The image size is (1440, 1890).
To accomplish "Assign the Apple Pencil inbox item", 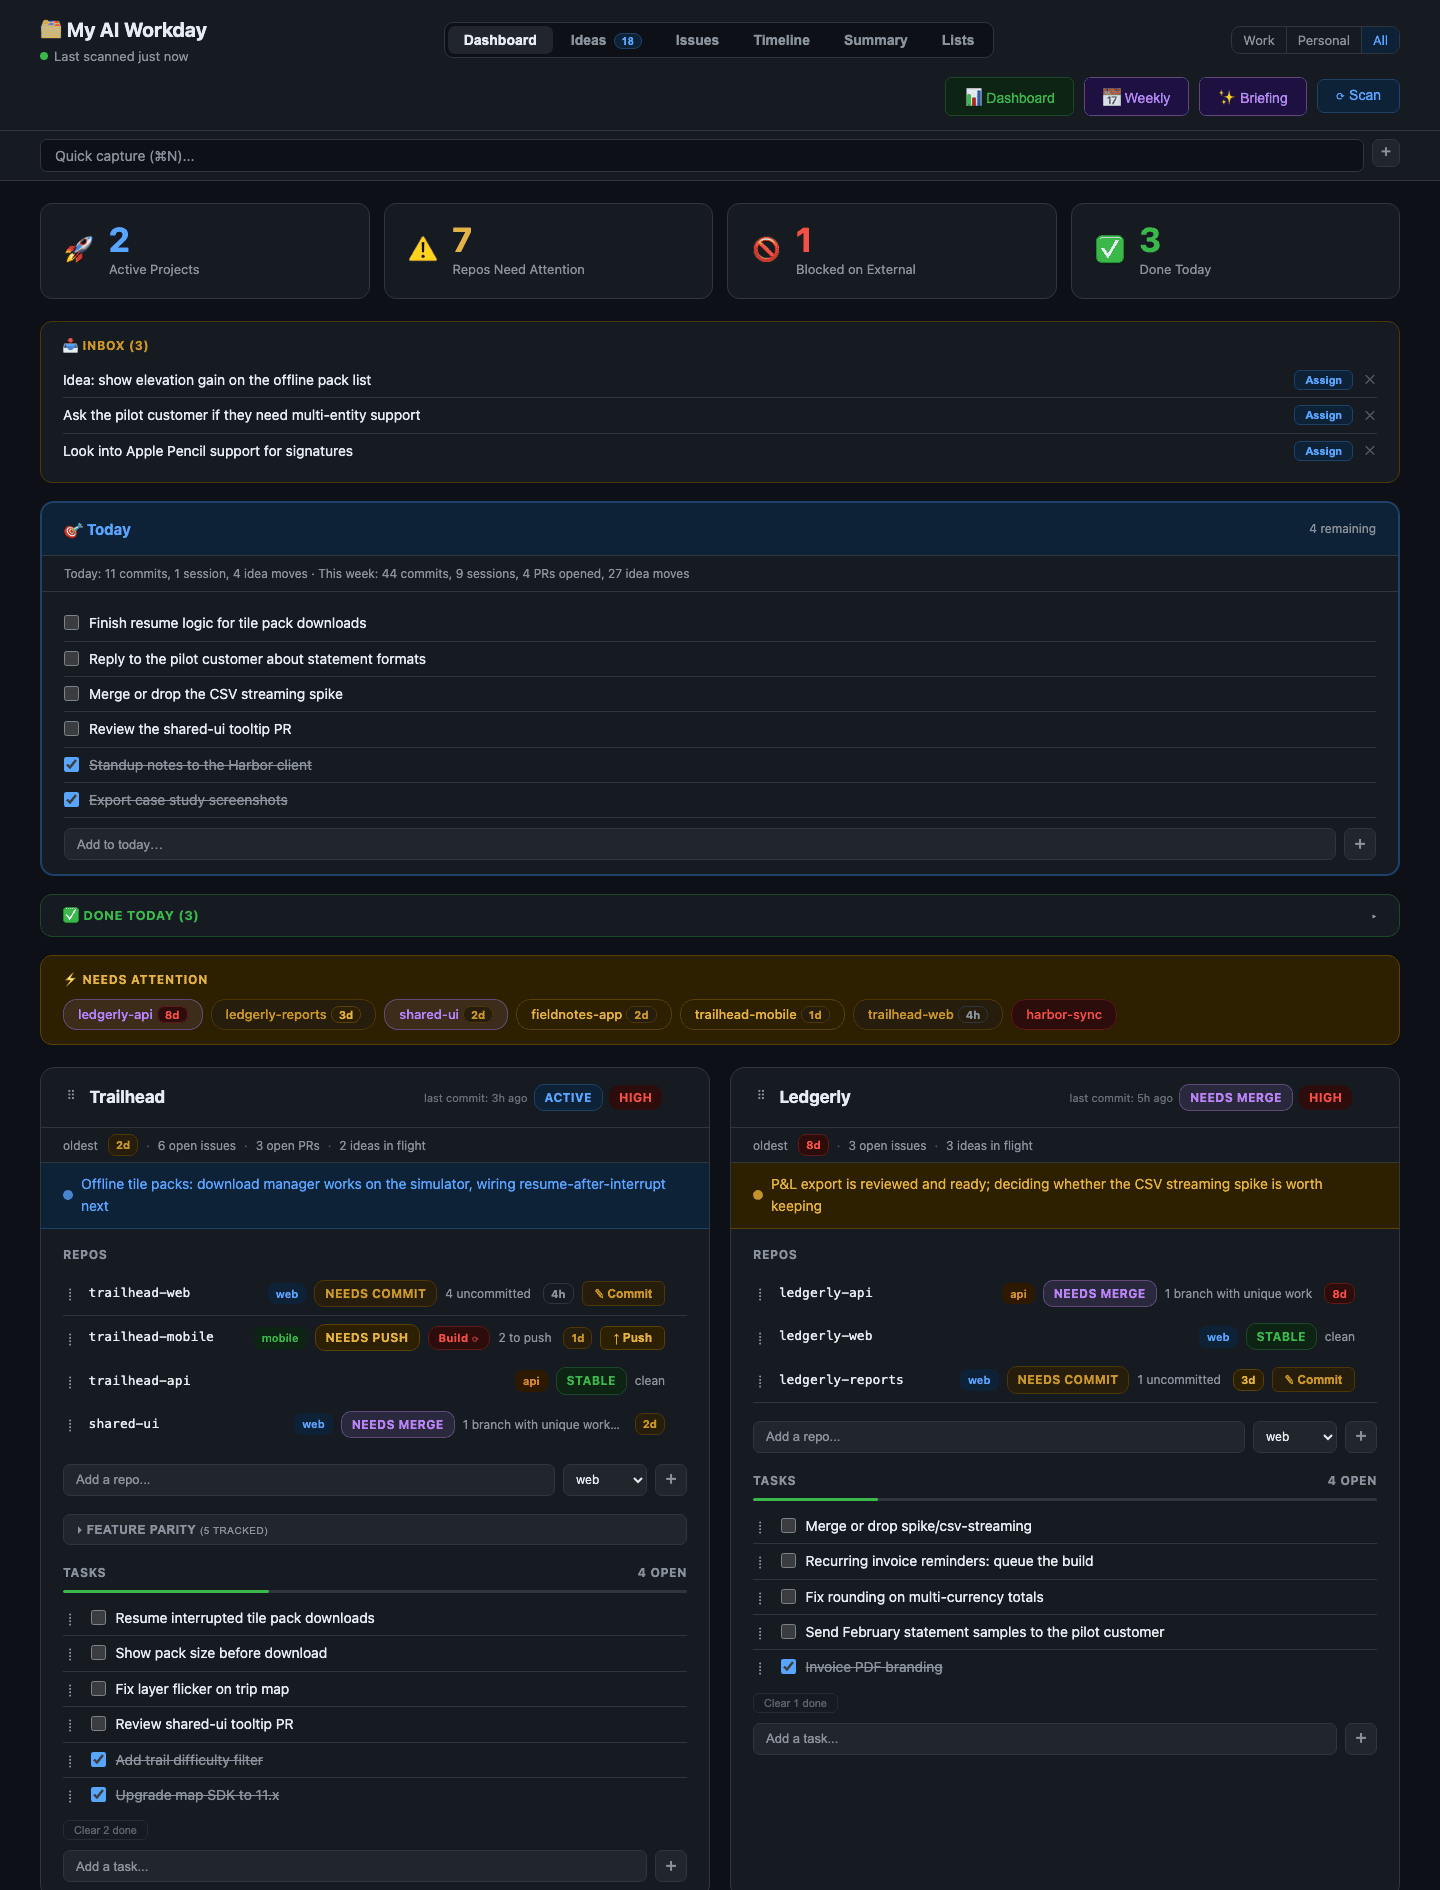I will (x=1323, y=451).
